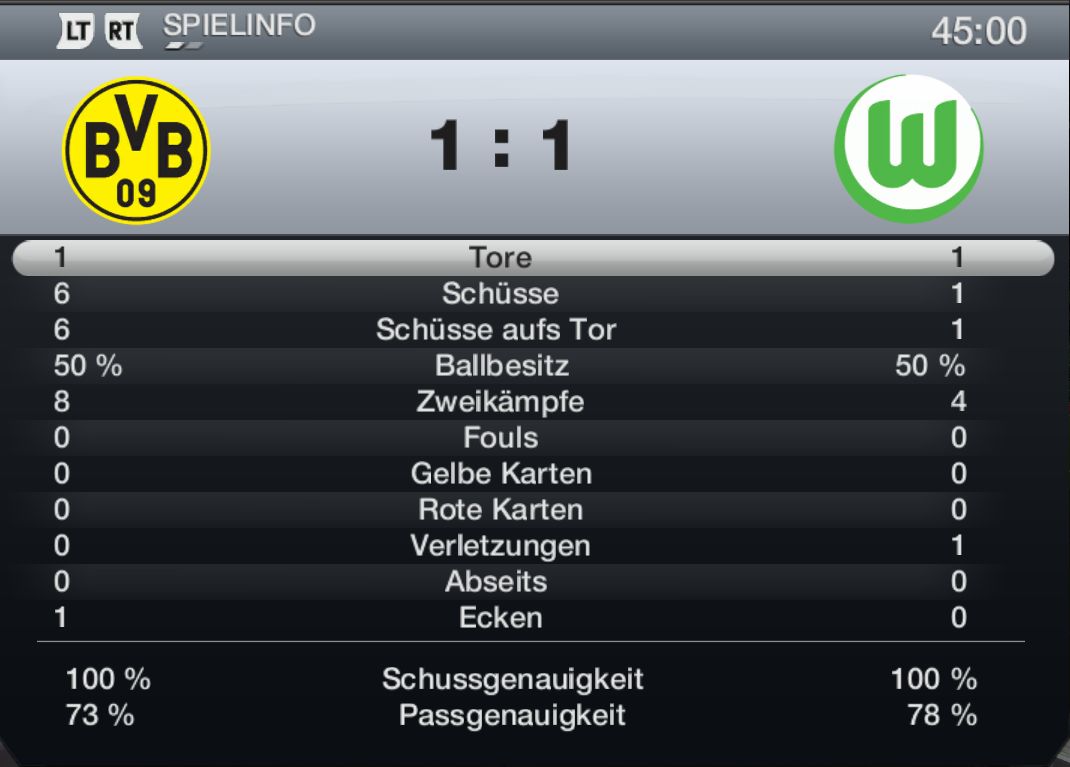
Task: Click the Borussia Dortmund BVB 09 crest
Action: tap(136, 151)
